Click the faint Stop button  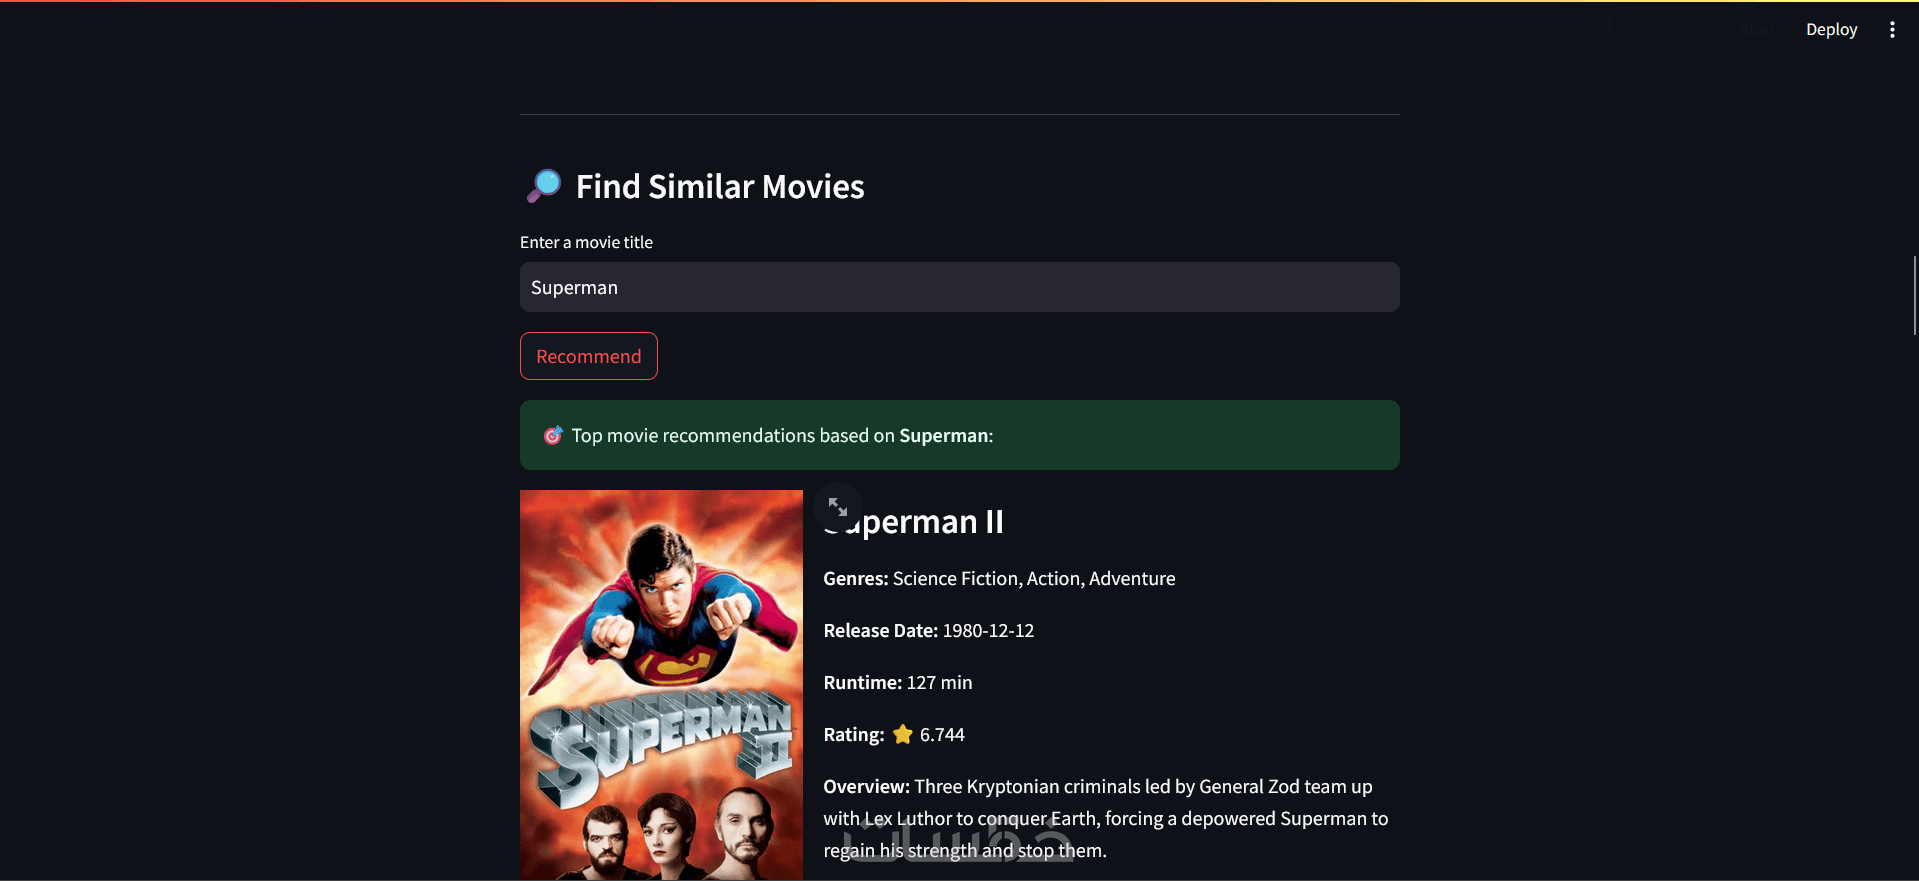(1756, 30)
